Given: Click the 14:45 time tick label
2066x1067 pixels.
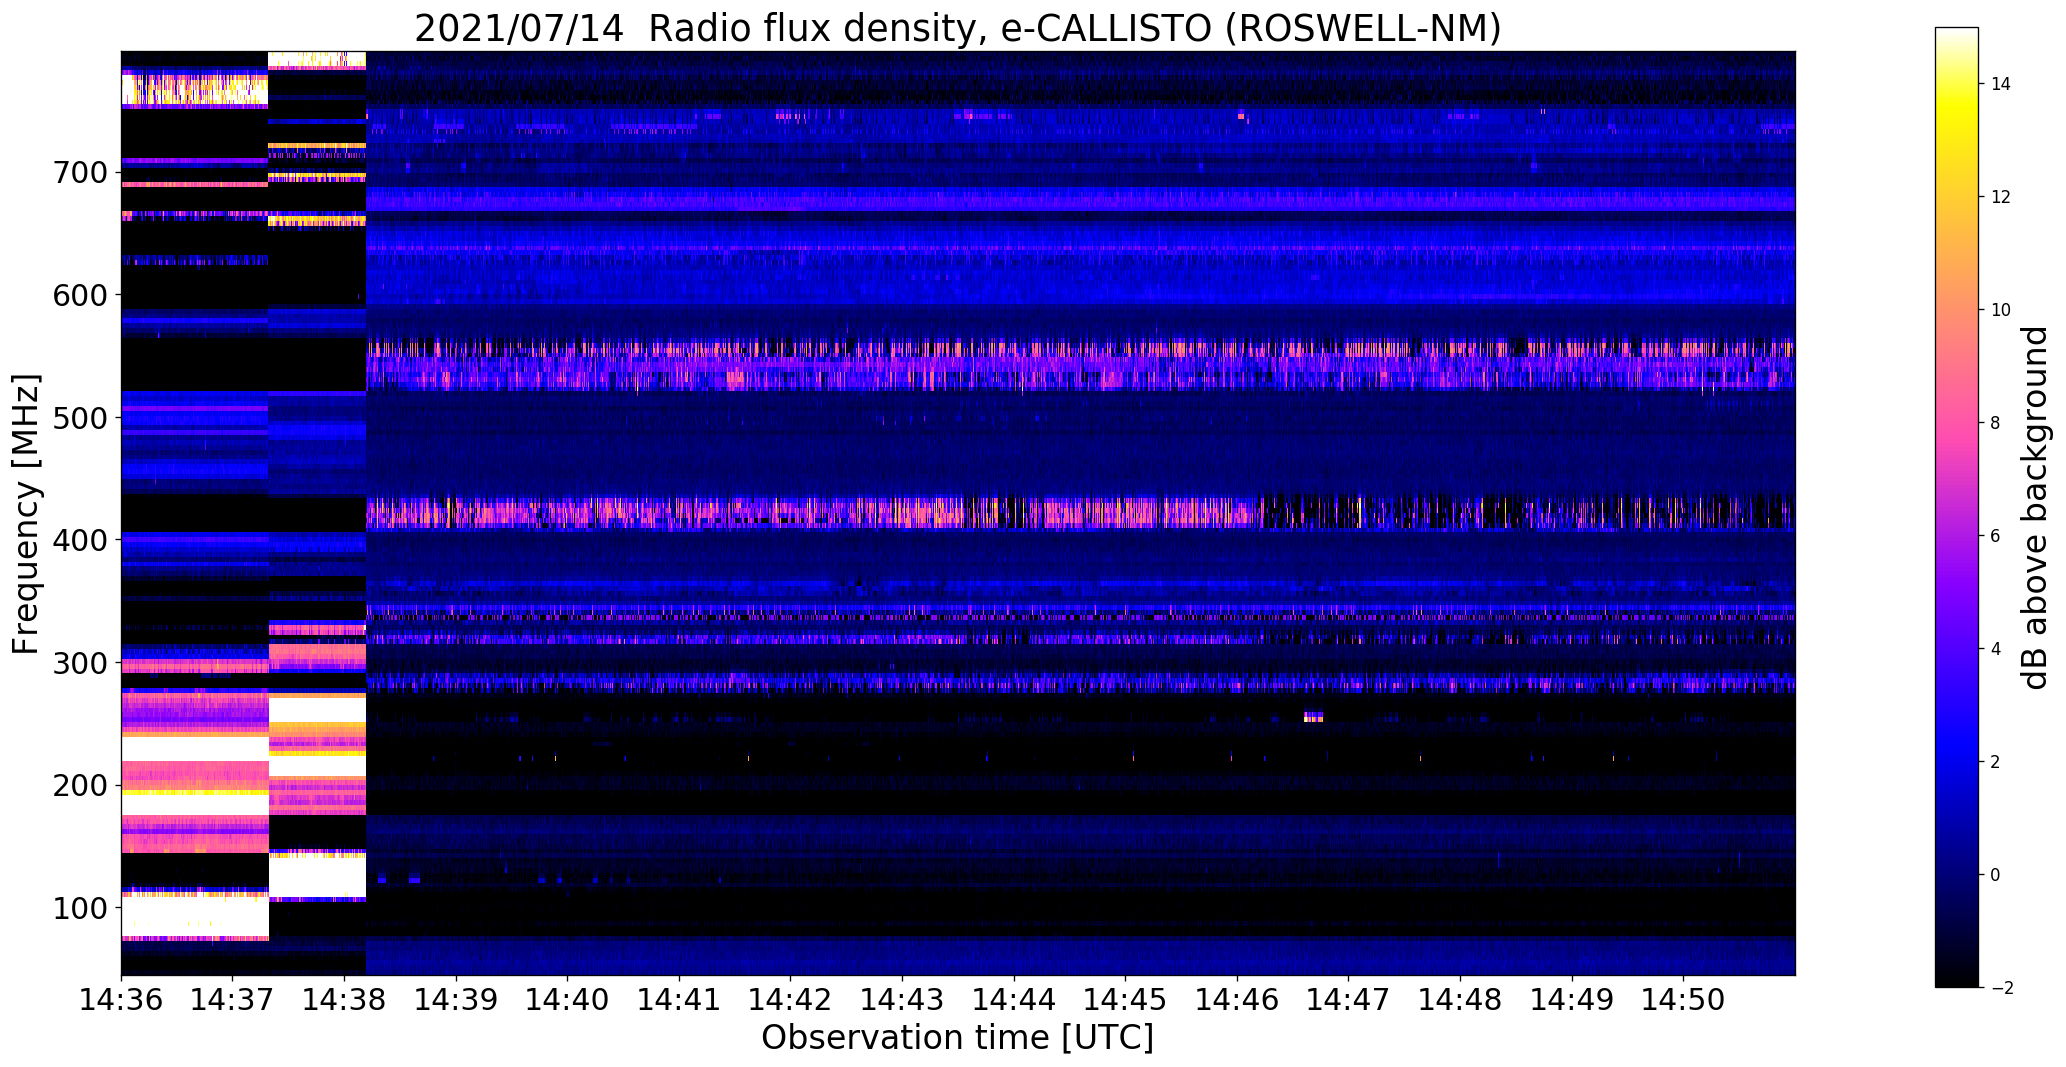Looking at the screenshot, I should tap(1126, 999).
